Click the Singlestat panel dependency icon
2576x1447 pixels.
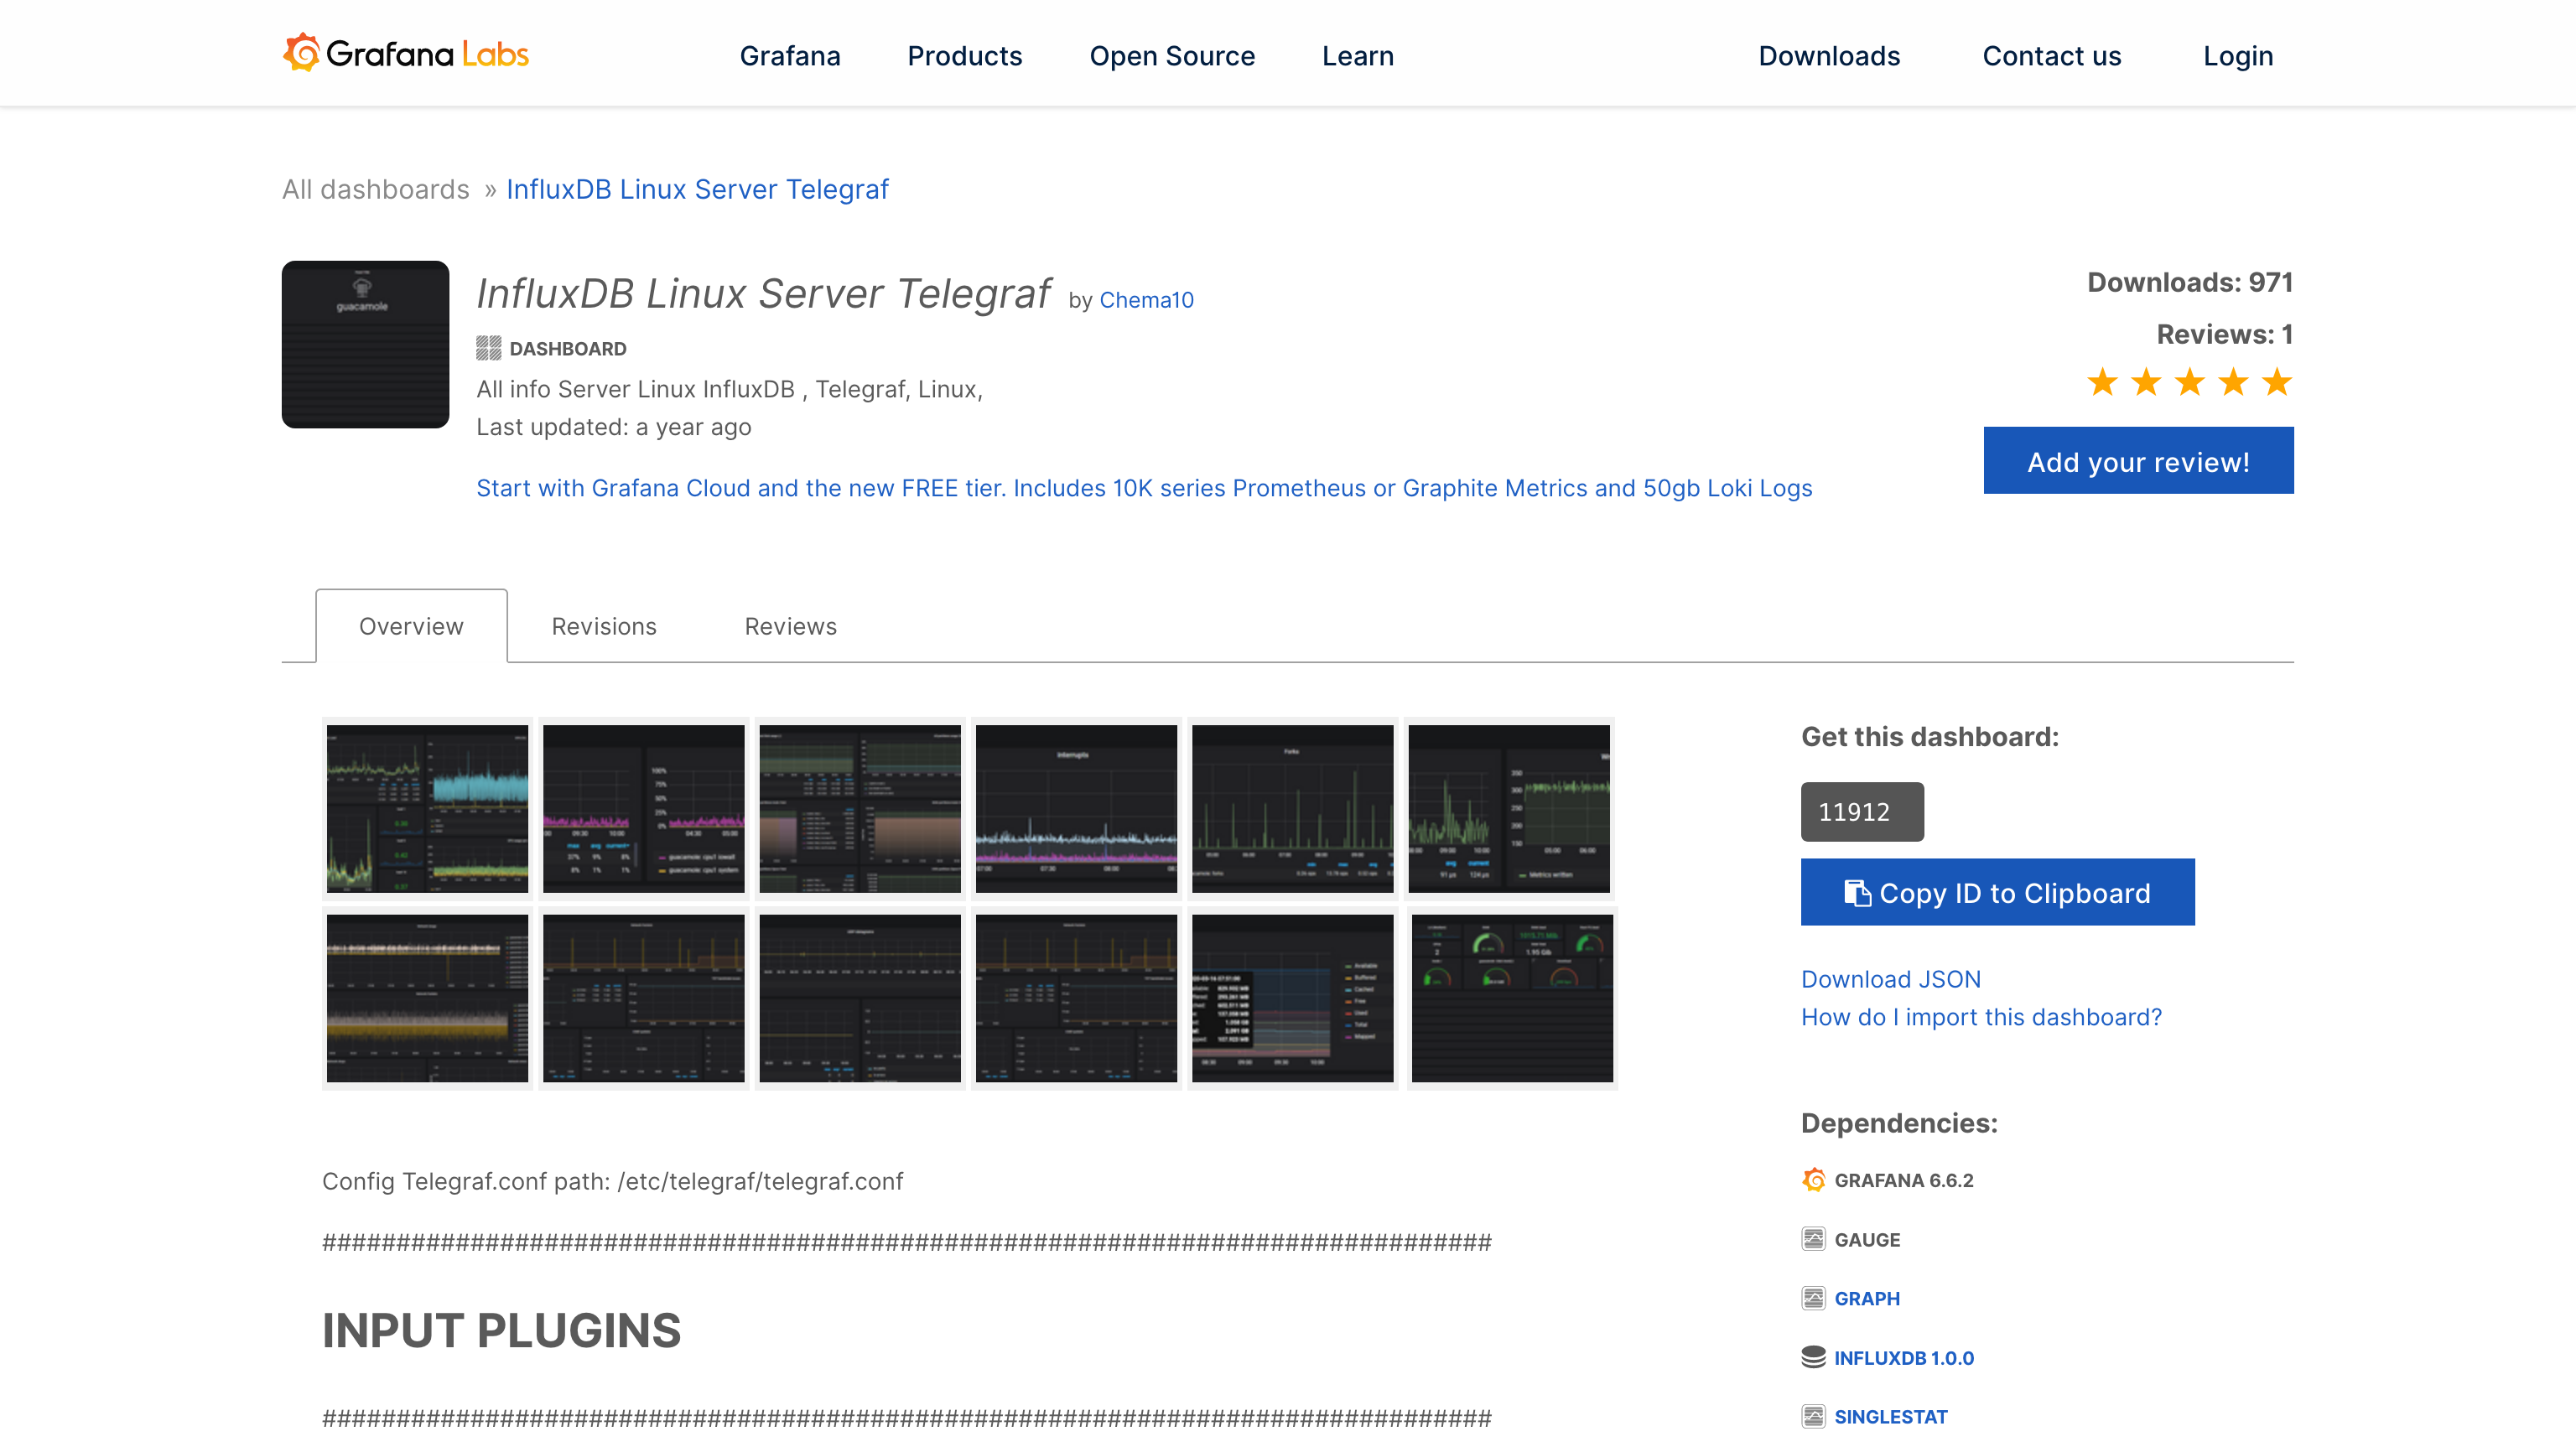1813,1416
